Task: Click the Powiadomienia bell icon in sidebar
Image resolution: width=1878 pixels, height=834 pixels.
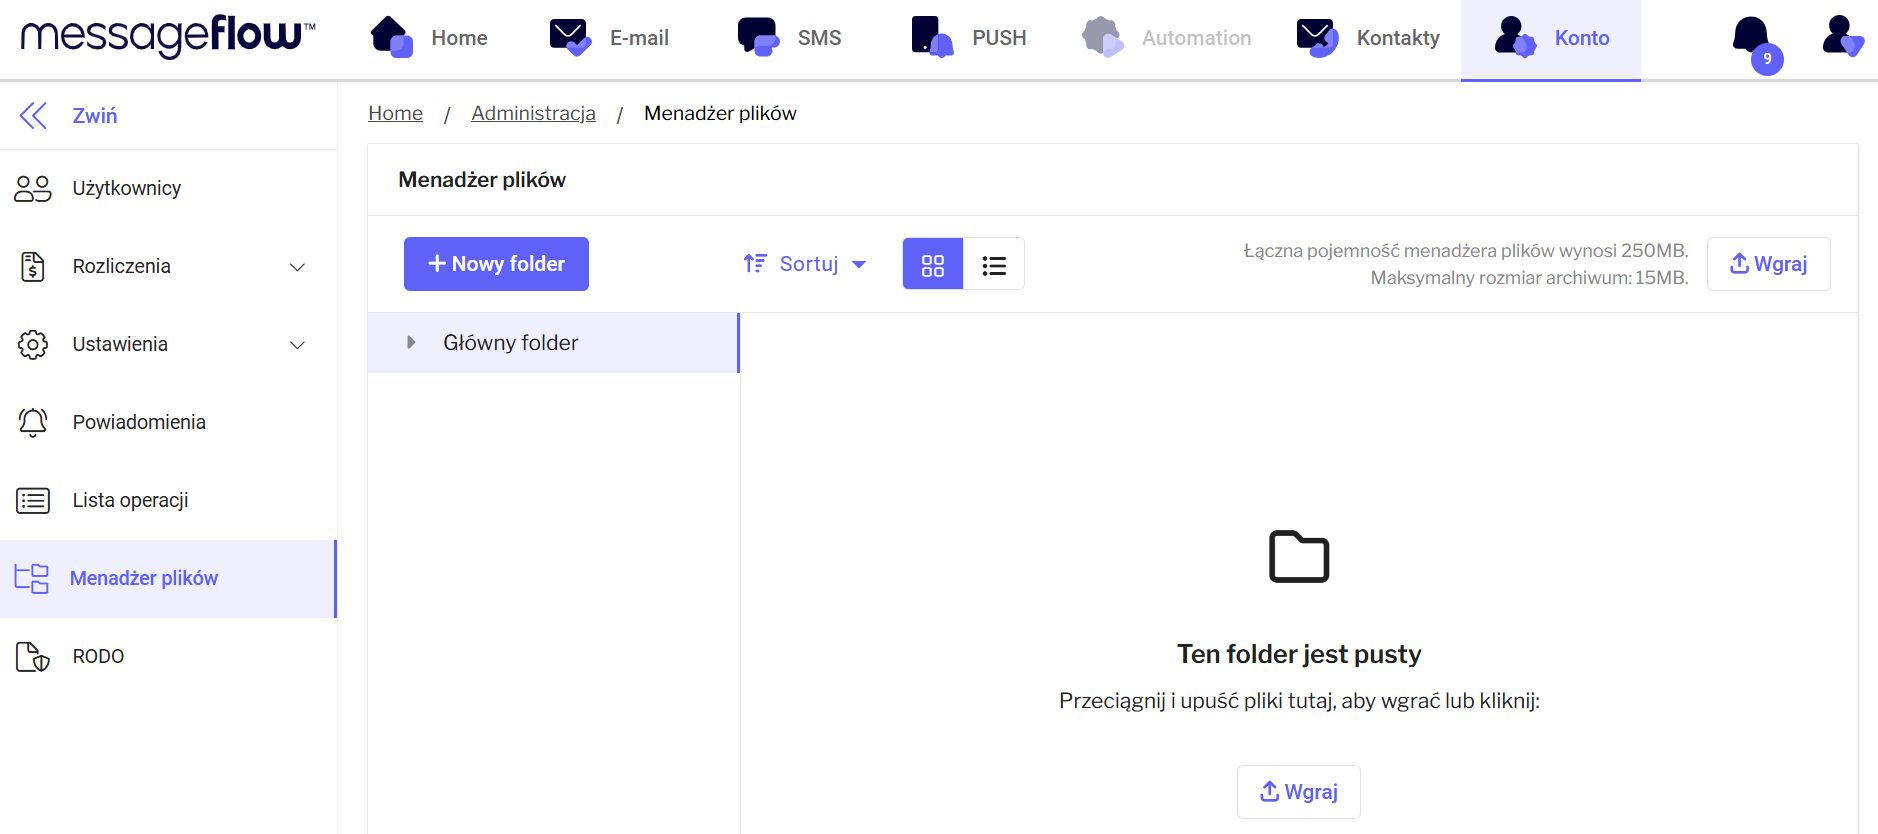Action: pos(33,422)
